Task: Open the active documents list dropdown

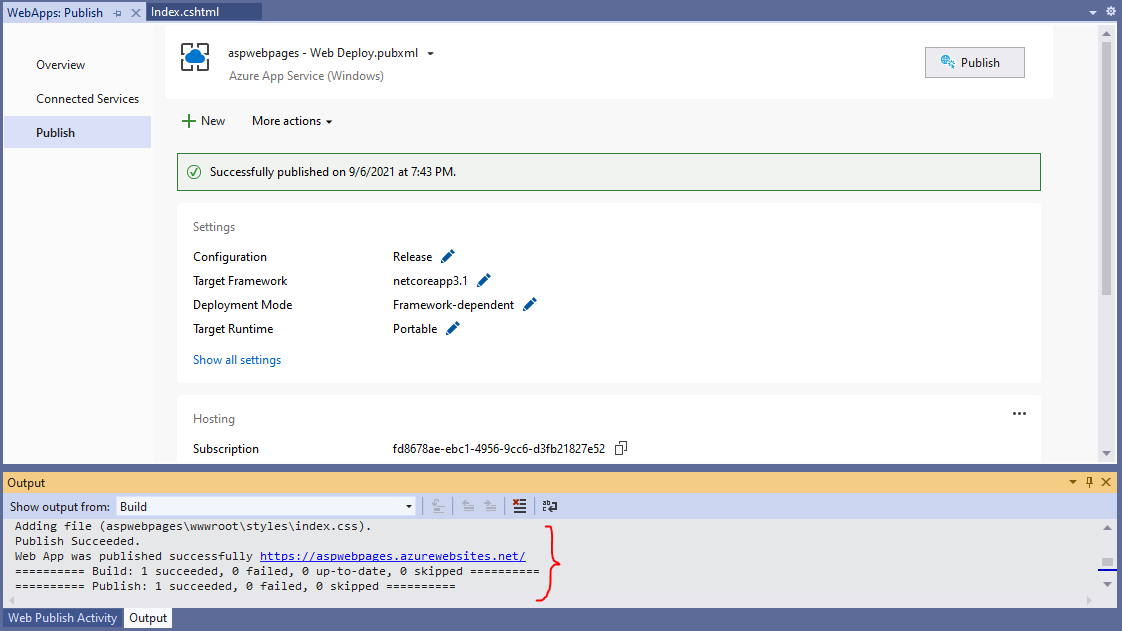Action: (1093, 12)
